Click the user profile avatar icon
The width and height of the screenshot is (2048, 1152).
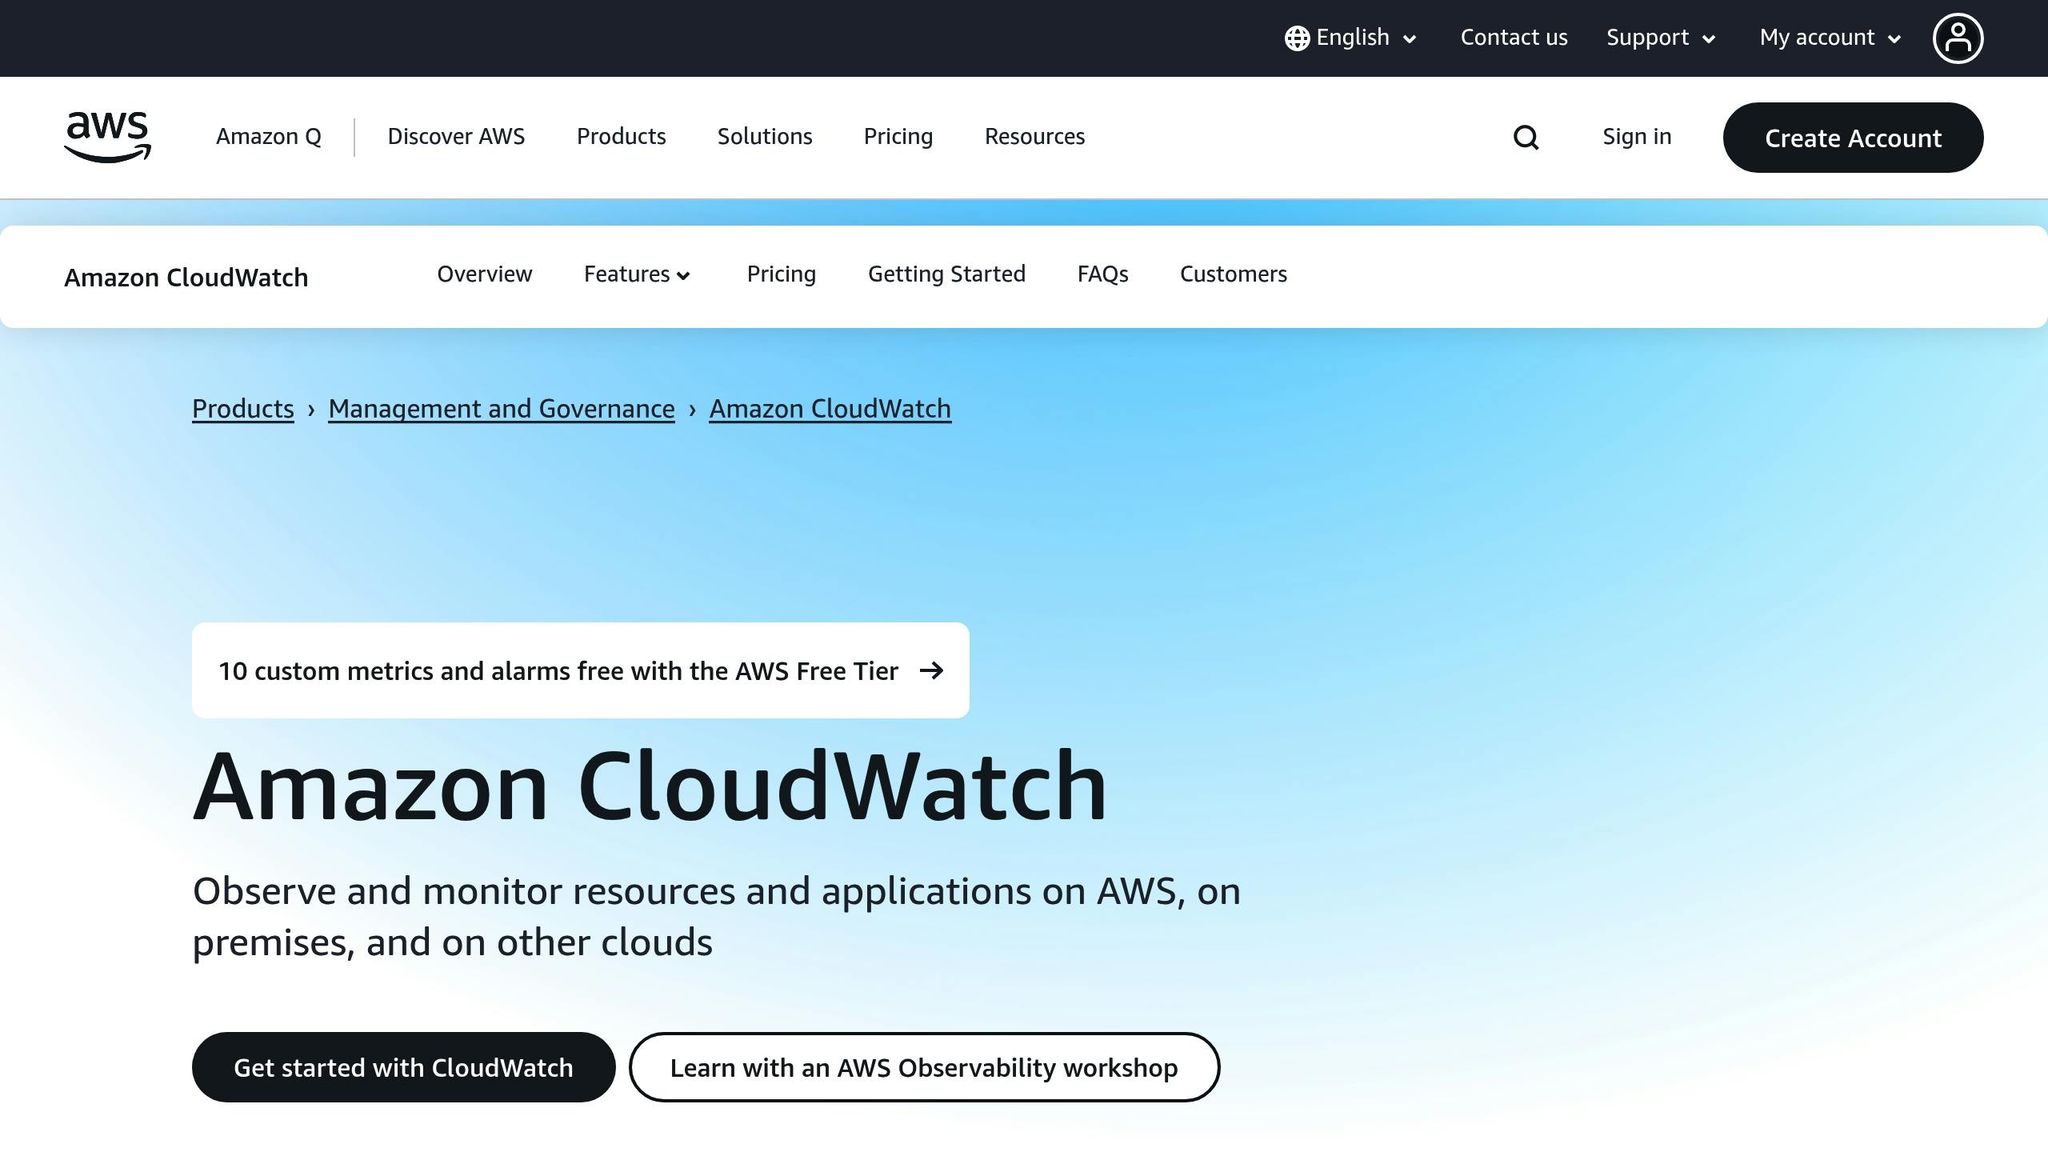point(1957,38)
